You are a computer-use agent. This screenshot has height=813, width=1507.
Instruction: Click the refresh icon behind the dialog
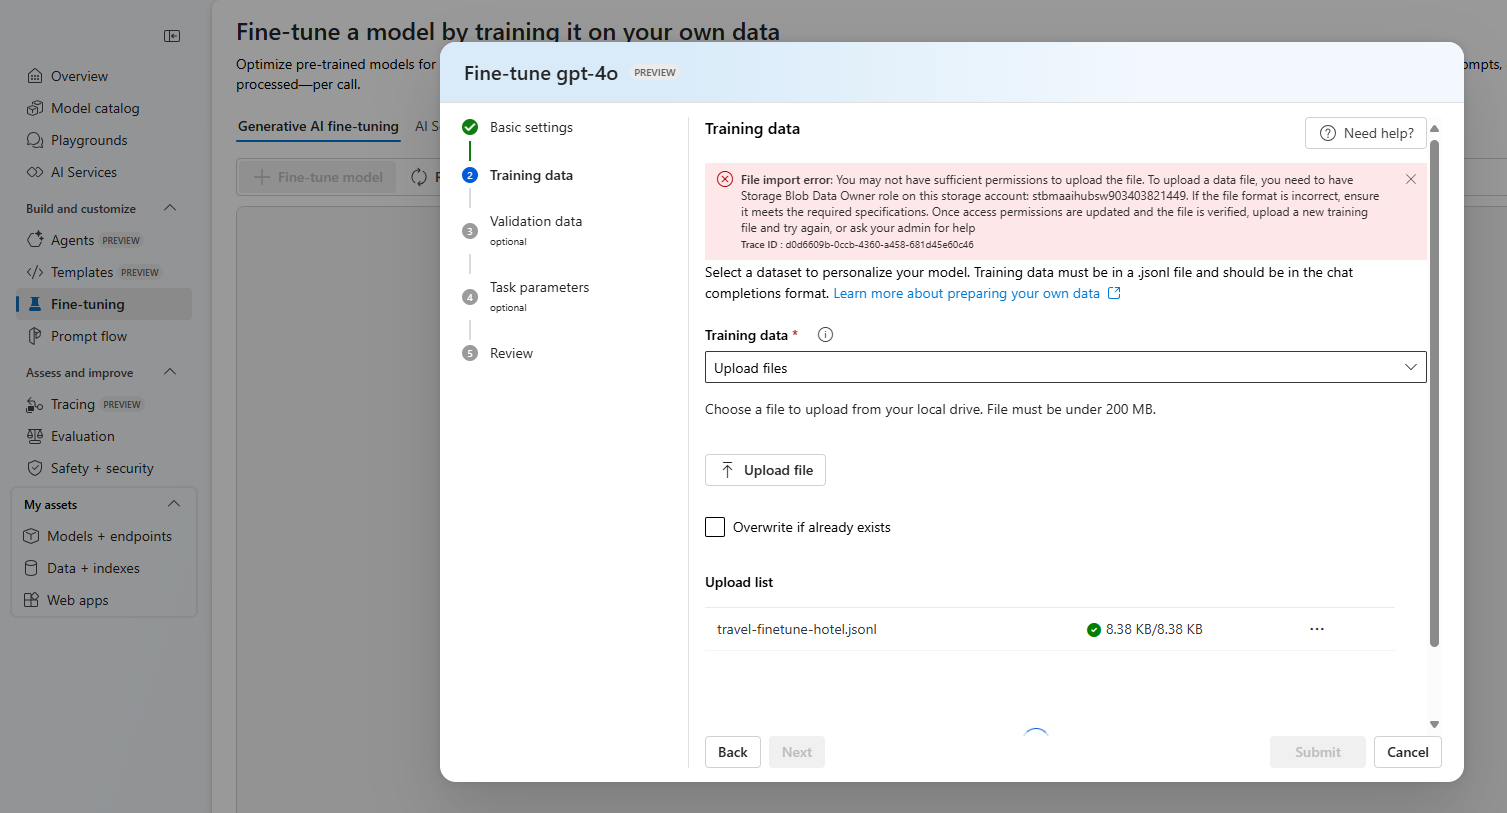(x=419, y=177)
